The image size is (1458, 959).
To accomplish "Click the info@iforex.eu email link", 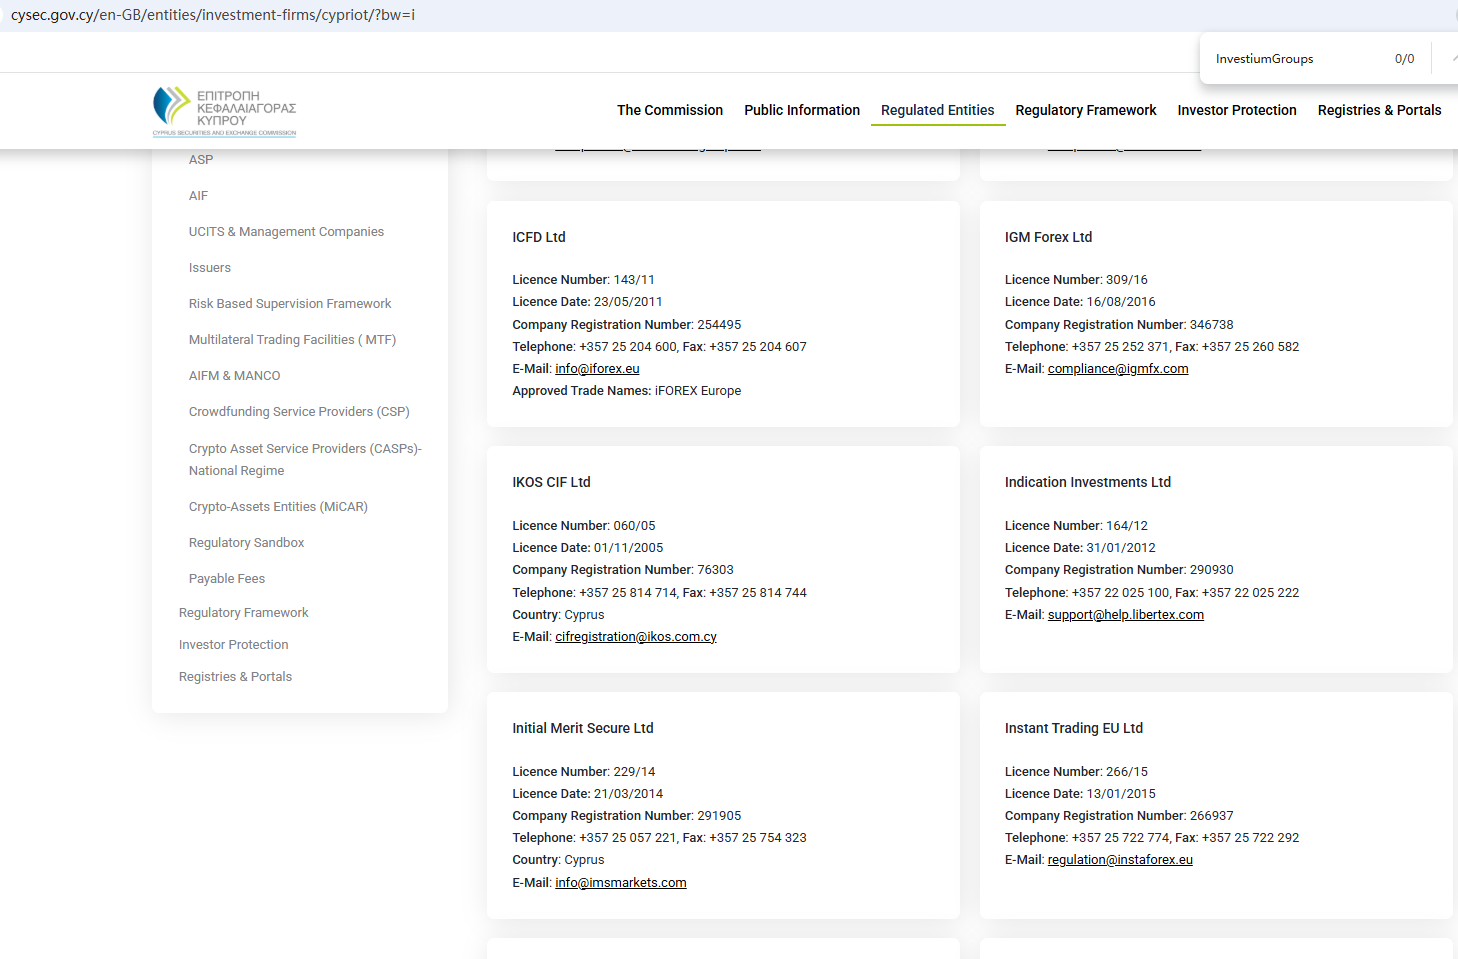I will [597, 369].
